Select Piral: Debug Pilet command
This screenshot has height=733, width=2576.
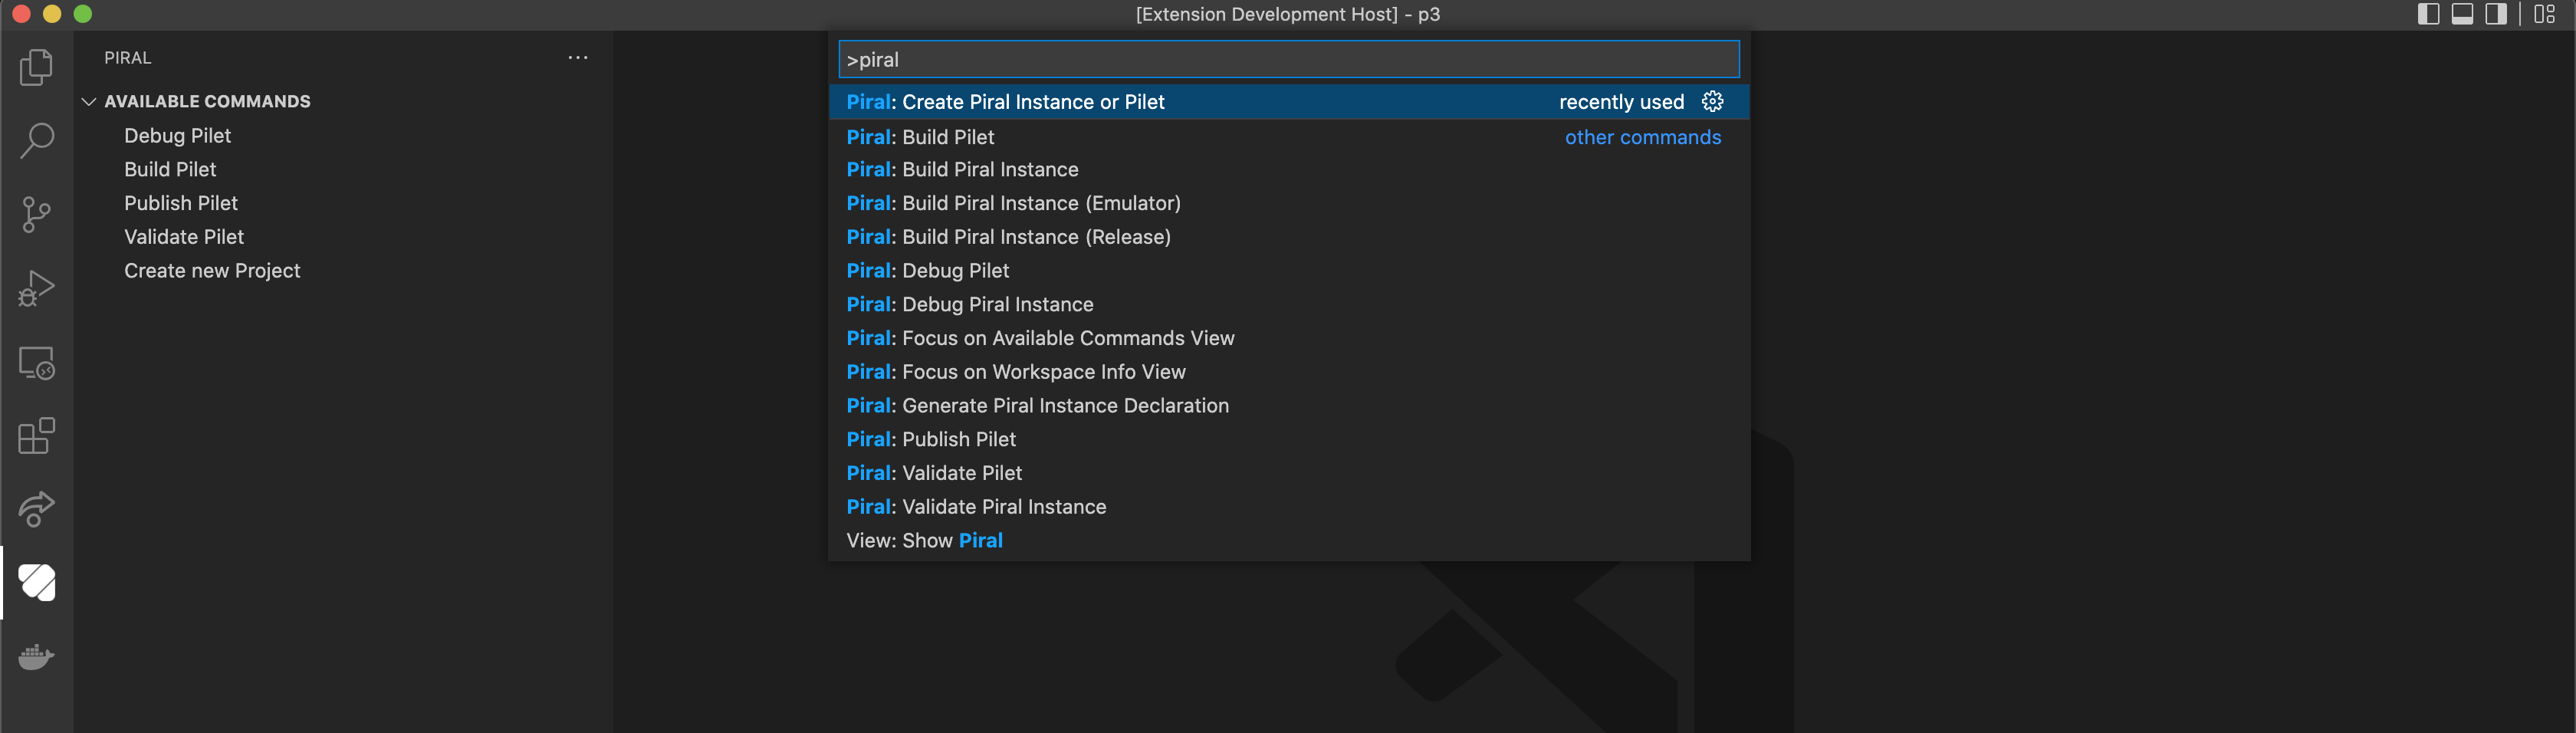point(927,271)
